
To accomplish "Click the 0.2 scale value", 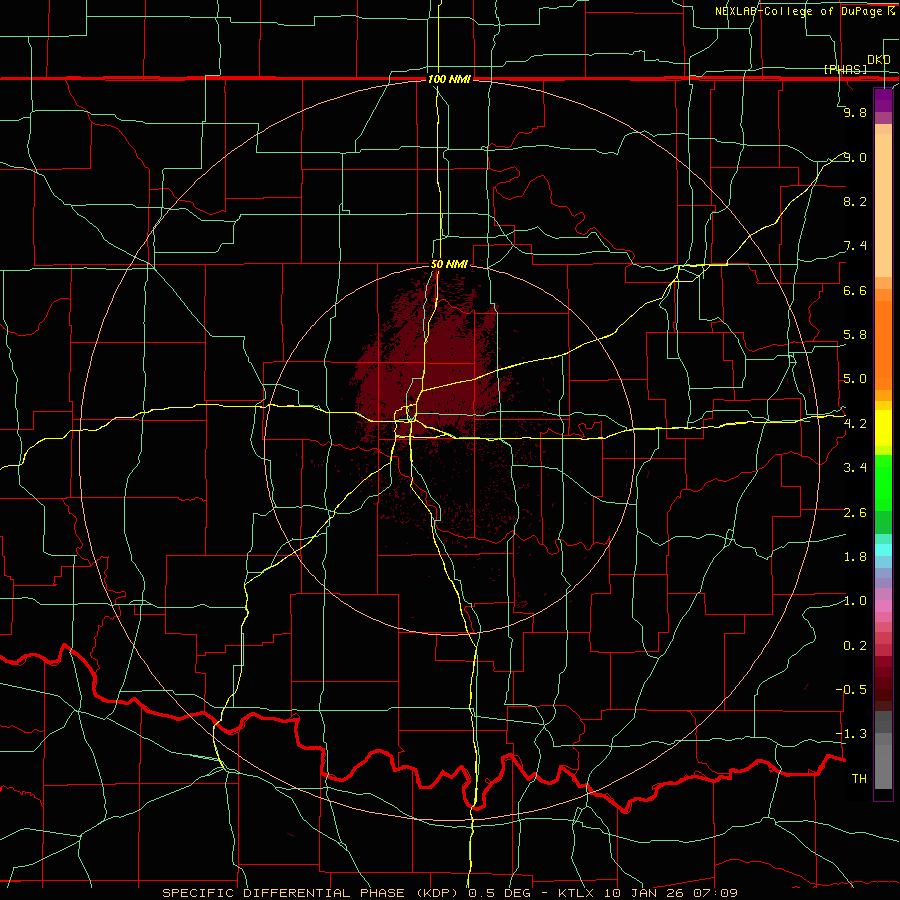I will [855, 646].
